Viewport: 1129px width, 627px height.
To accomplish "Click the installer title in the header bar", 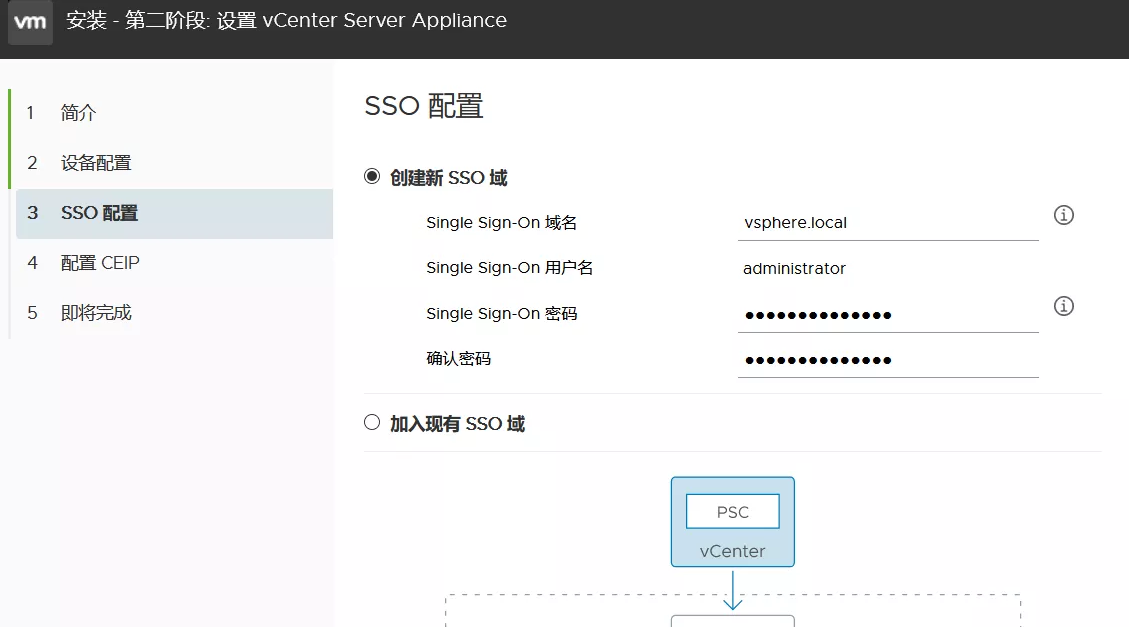I will [286, 21].
